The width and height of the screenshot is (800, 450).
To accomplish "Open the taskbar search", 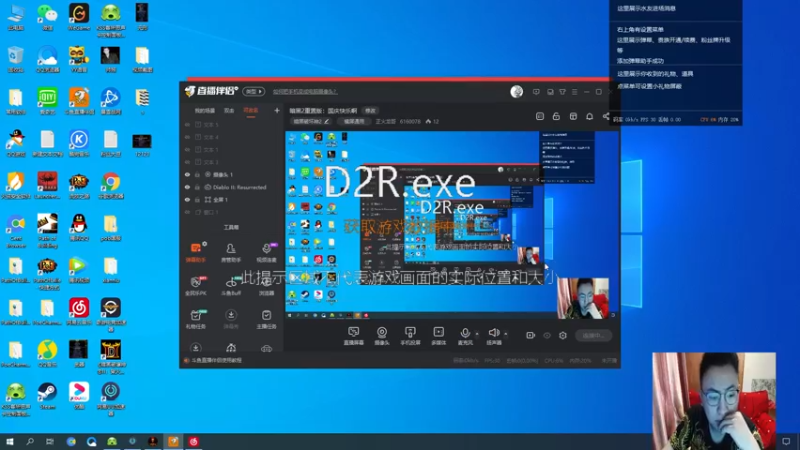I will [30, 441].
